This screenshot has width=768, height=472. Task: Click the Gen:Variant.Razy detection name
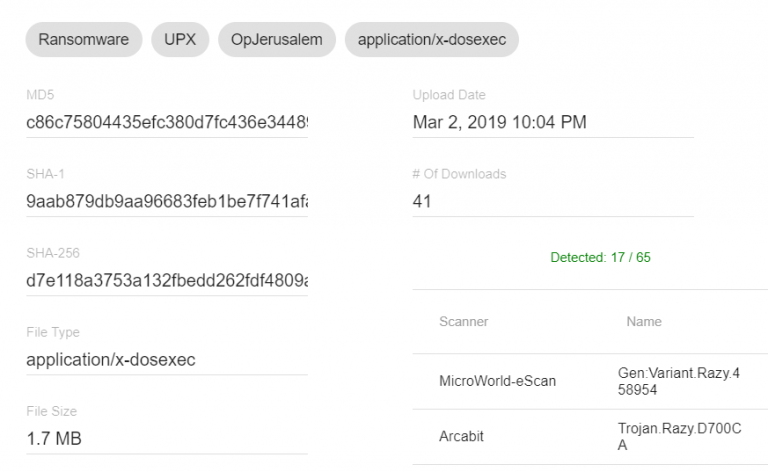tap(664, 381)
